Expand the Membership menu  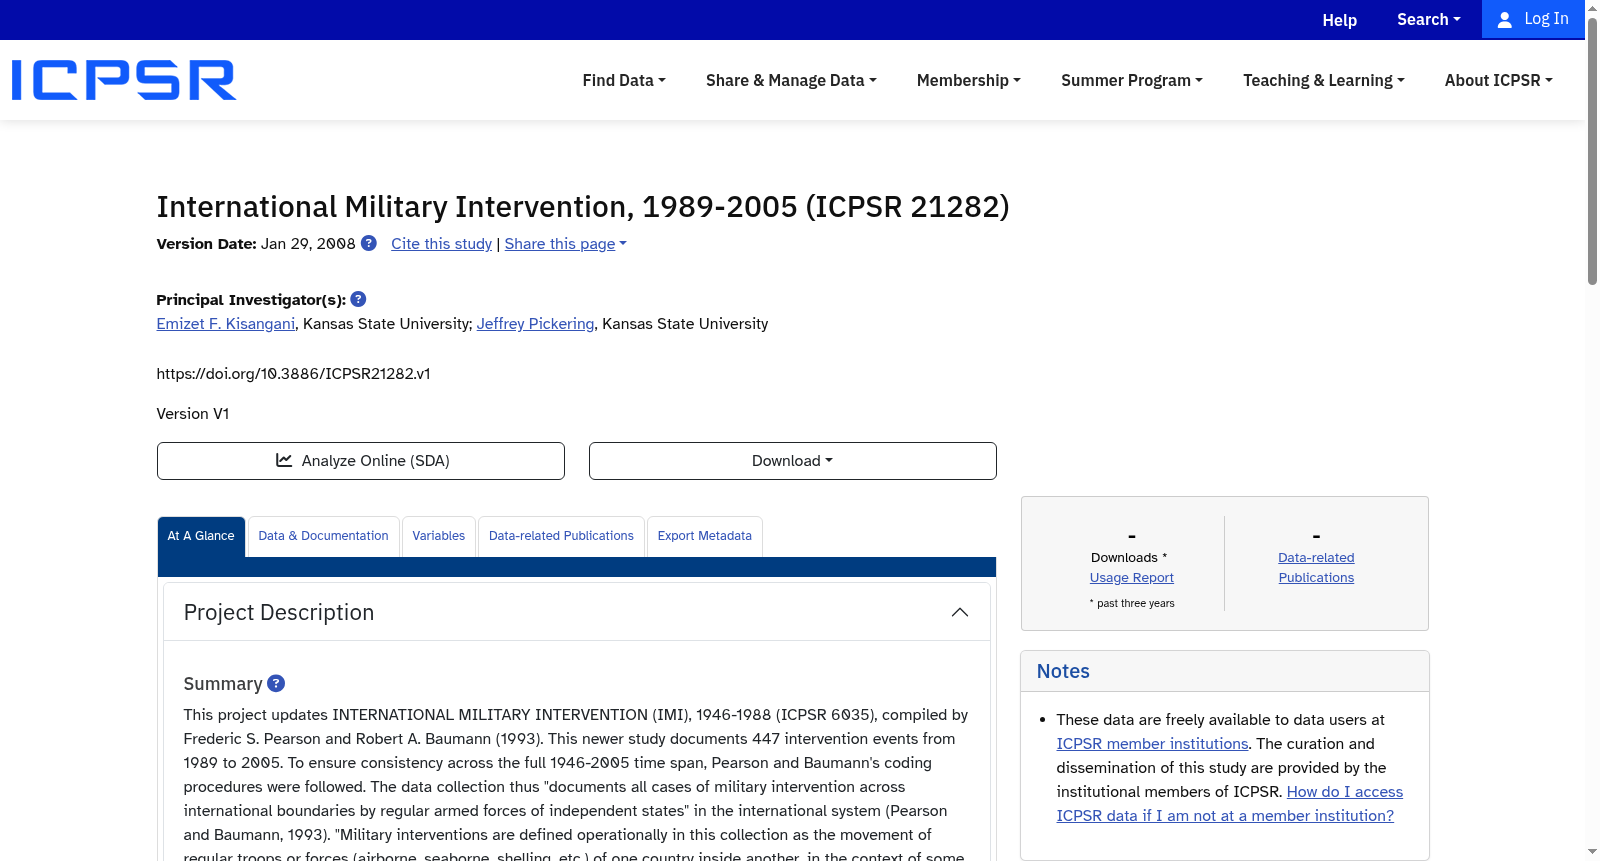[969, 80]
